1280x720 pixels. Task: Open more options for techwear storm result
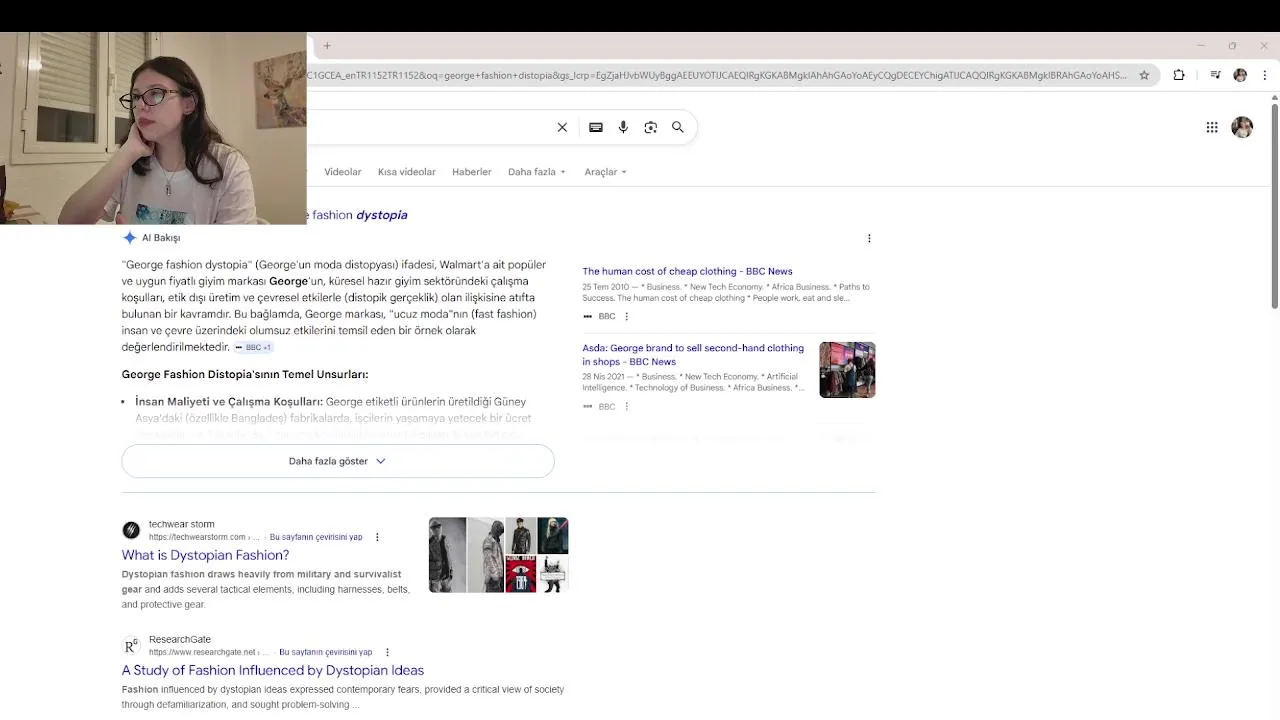point(377,537)
